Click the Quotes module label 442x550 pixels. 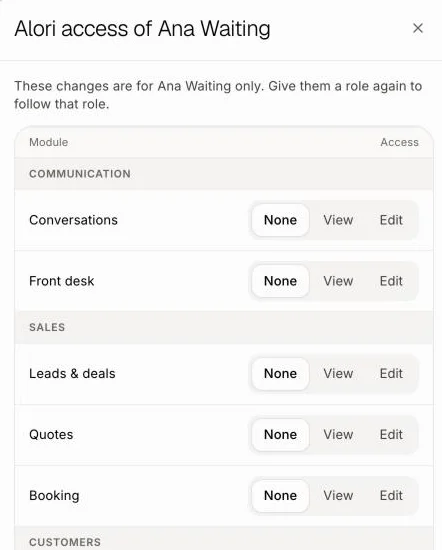click(x=51, y=435)
